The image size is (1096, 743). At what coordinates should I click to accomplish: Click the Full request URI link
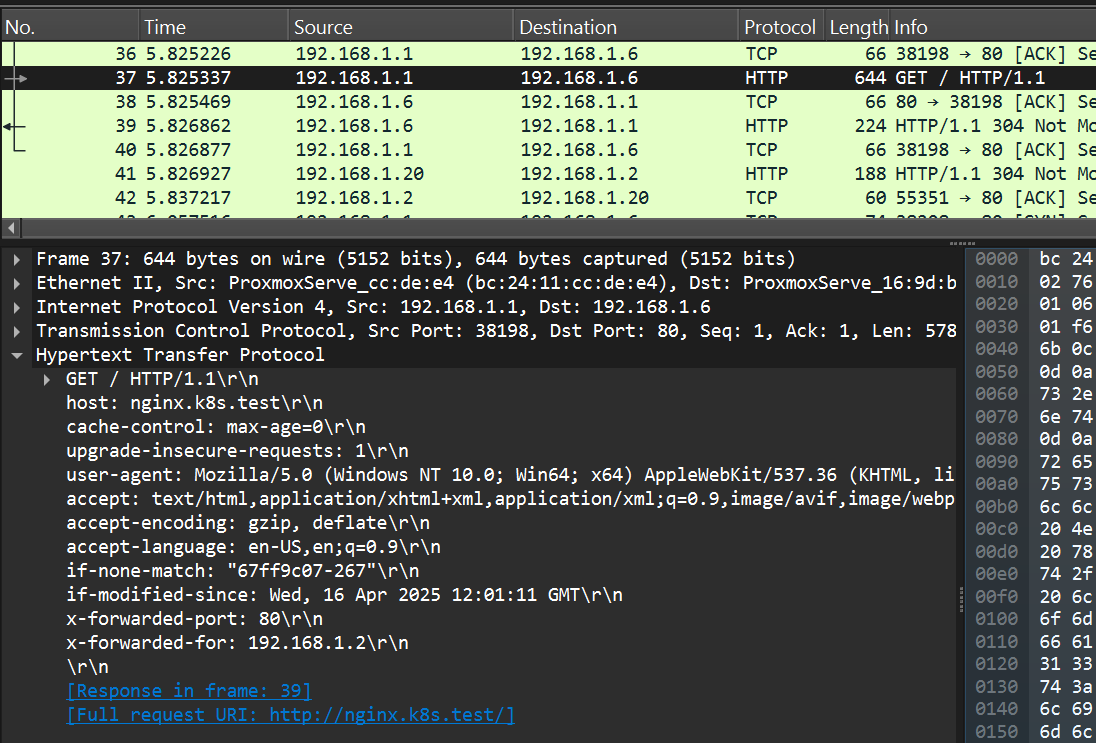click(290, 715)
